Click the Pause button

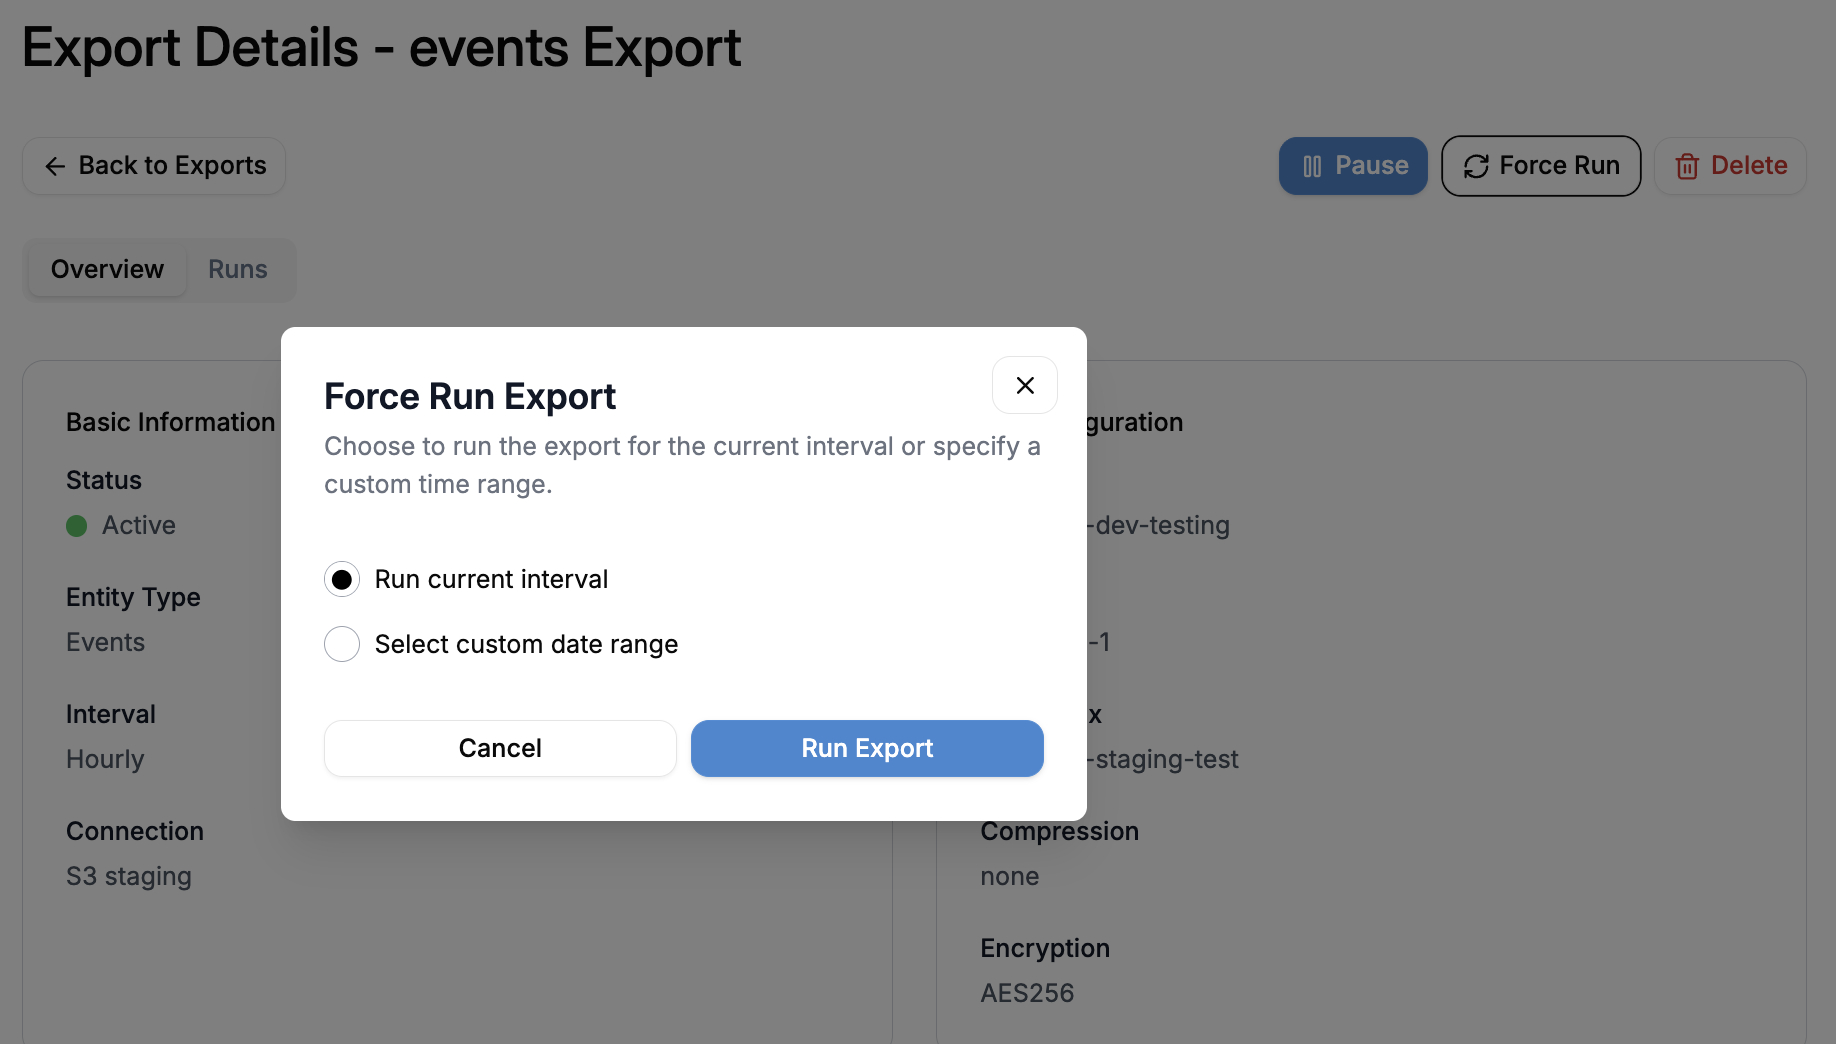(x=1353, y=166)
